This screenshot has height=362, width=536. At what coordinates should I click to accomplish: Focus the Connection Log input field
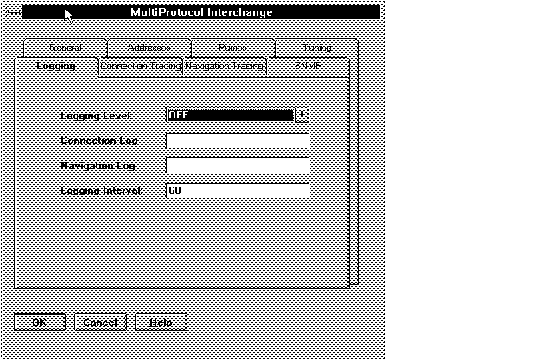tap(238, 141)
